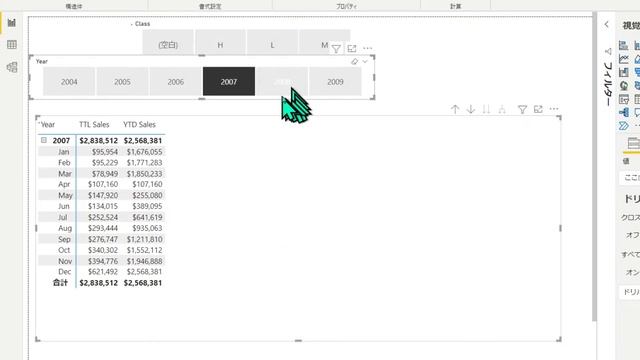Click the $935,063 YTD Sales cell

click(147, 228)
